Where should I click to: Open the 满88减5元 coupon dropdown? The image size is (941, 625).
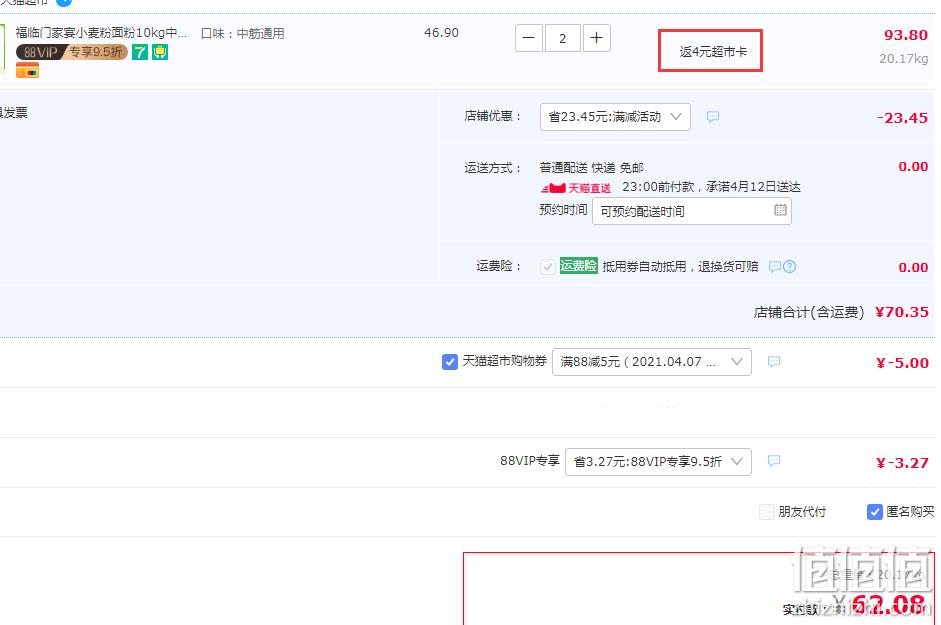[x=652, y=362]
